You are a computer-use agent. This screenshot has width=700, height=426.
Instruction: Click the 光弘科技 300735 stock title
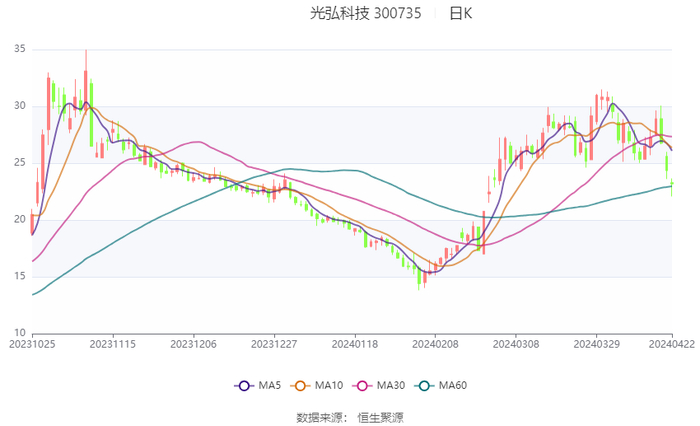pos(365,14)
